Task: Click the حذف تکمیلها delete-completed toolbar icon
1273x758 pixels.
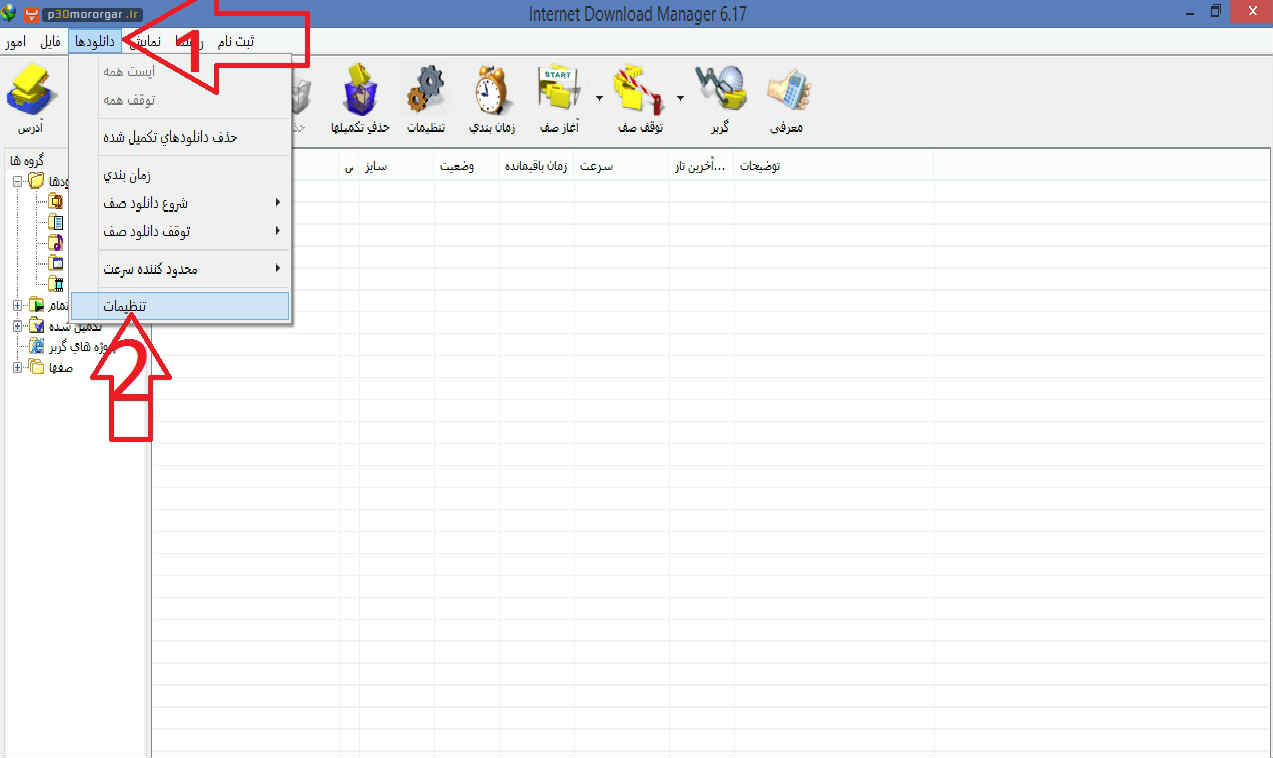Action: (x=361, y=89)
